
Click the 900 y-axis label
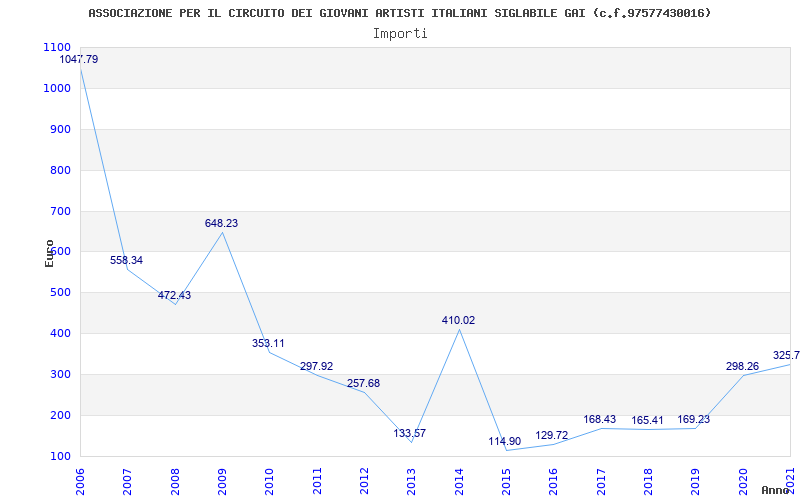(x=60, y=129)
